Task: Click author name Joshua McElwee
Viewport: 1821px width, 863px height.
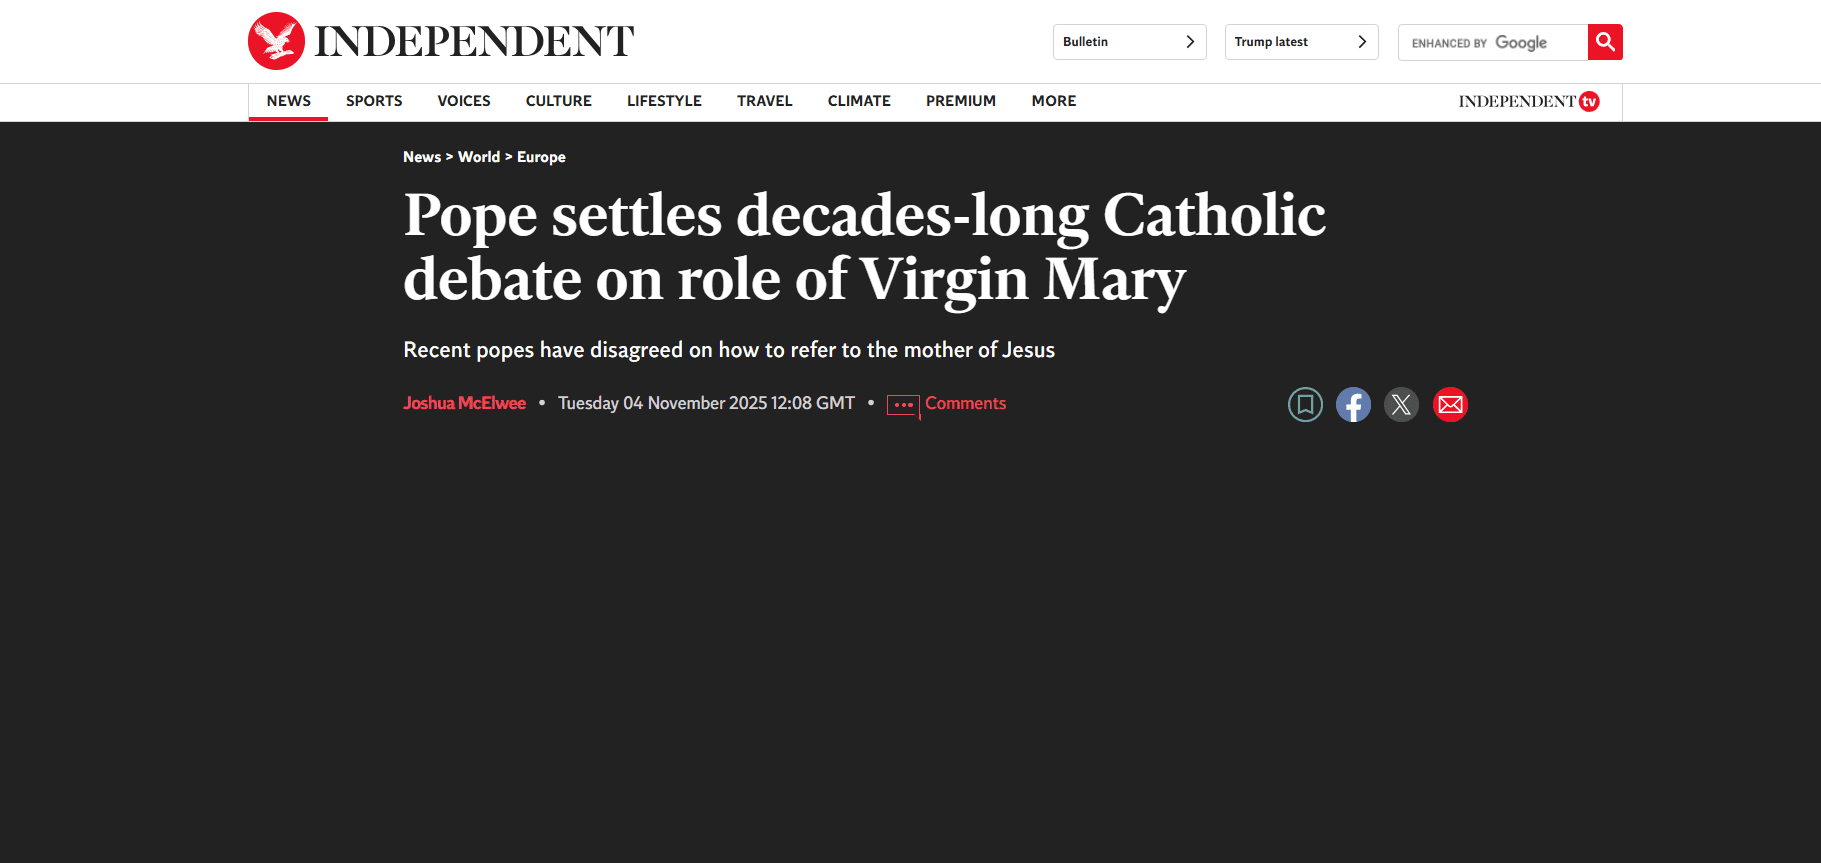Action: coord(464,403)
